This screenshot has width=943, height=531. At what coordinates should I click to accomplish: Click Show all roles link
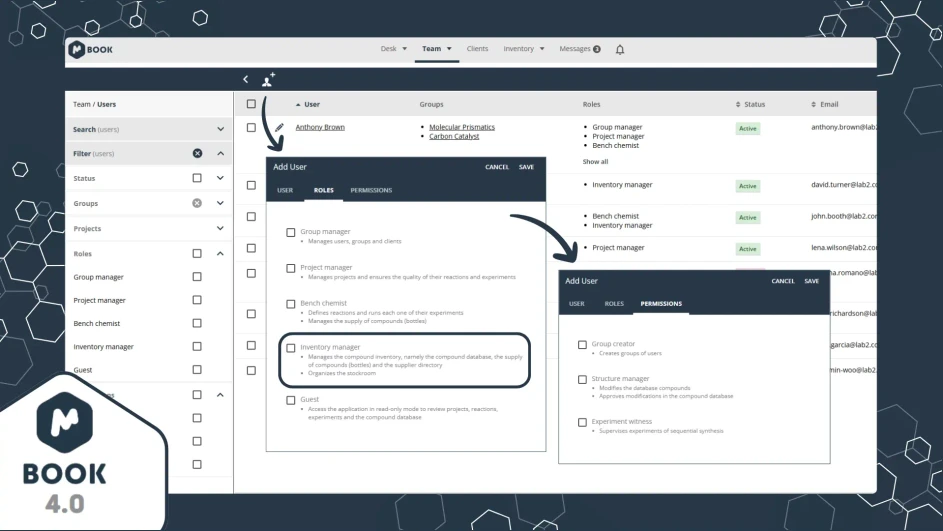(x=595, y=162)
